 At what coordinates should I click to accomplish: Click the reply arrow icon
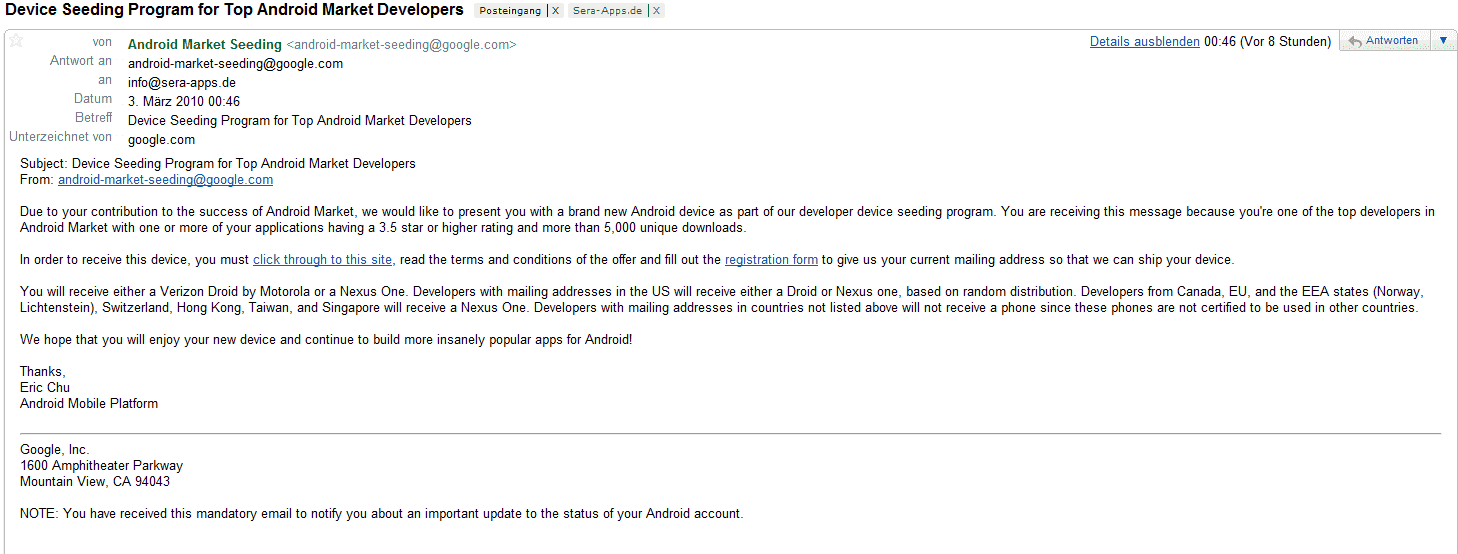tap(1356, 41)
